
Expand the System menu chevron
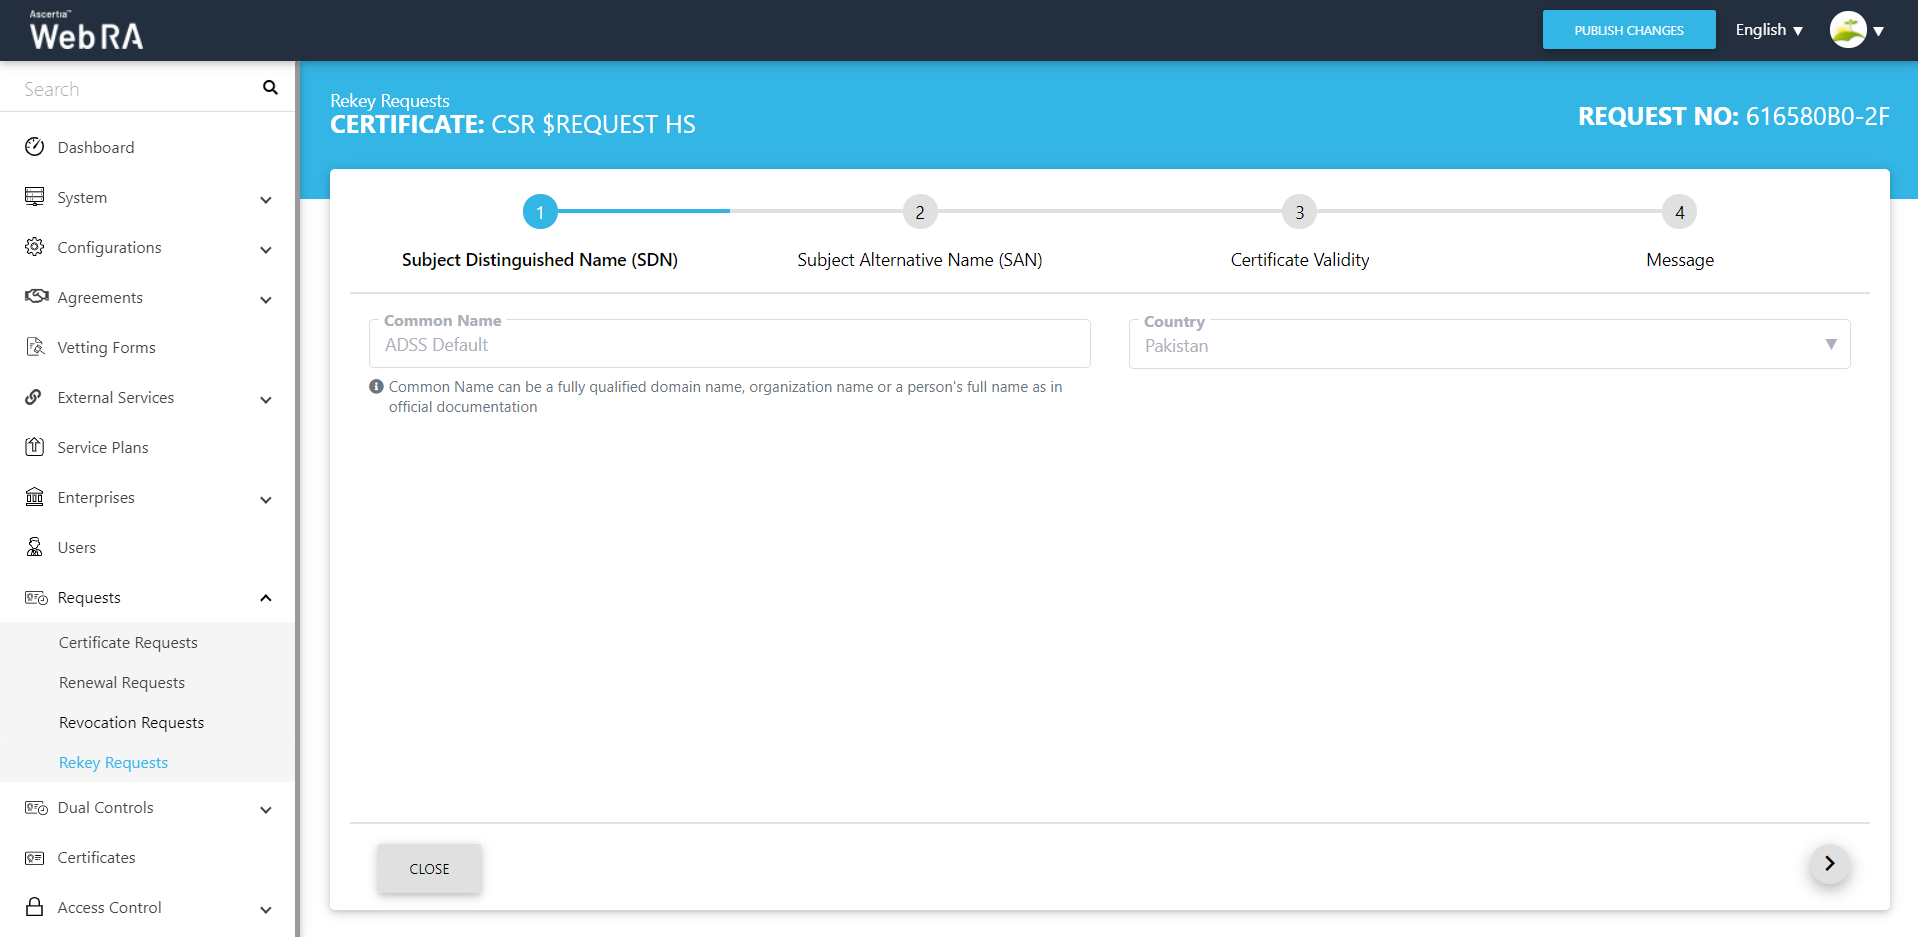(266, 199)
